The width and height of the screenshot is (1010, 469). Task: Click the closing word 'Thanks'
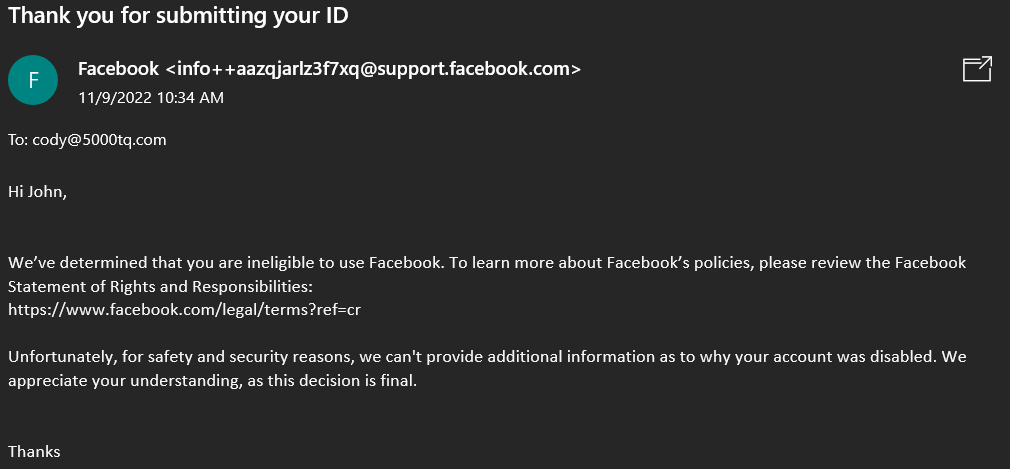pyautogui.click(x=34, y=452)
